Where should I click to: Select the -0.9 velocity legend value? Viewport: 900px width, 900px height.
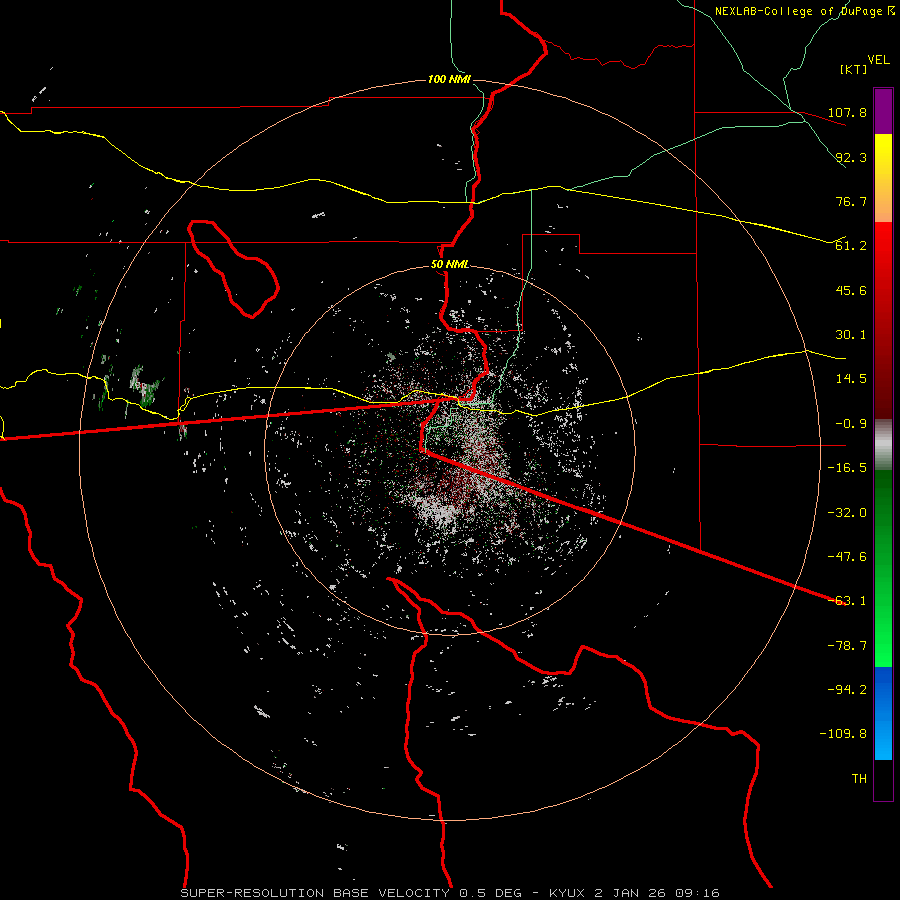pos(851,424)
